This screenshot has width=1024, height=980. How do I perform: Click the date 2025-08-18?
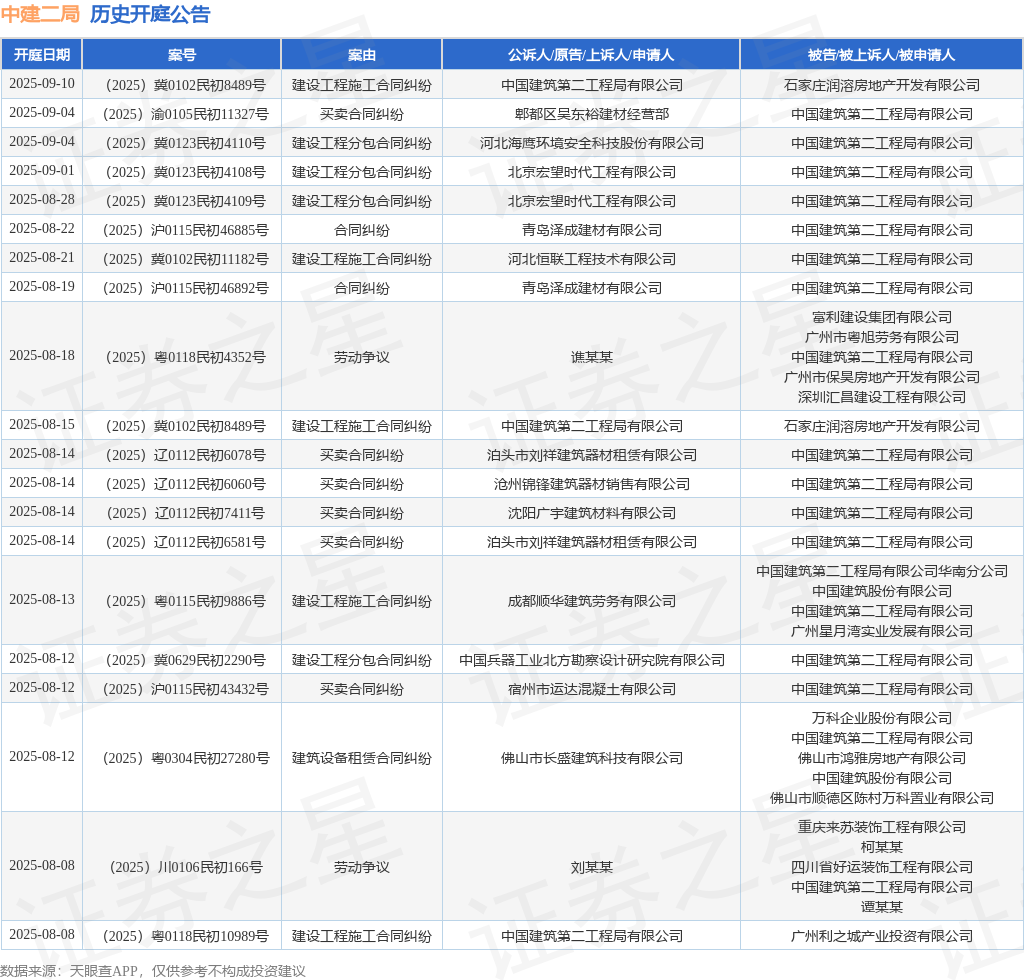click(42, 356)
